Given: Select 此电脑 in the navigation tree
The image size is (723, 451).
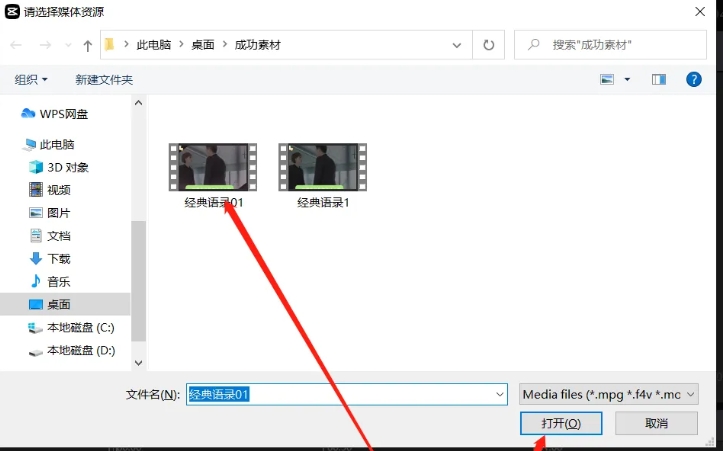Looking at the screenshot, I should [48, 145].
